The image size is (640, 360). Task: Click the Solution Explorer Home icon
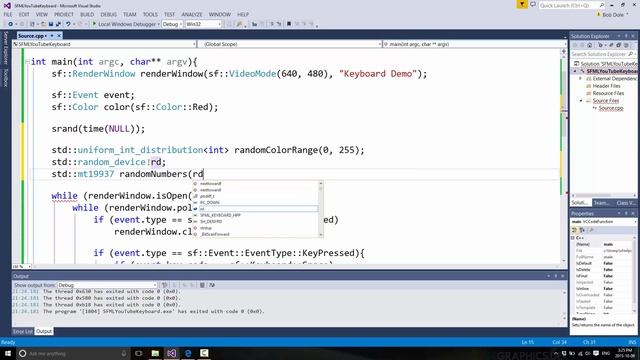(x=589, y=45)
